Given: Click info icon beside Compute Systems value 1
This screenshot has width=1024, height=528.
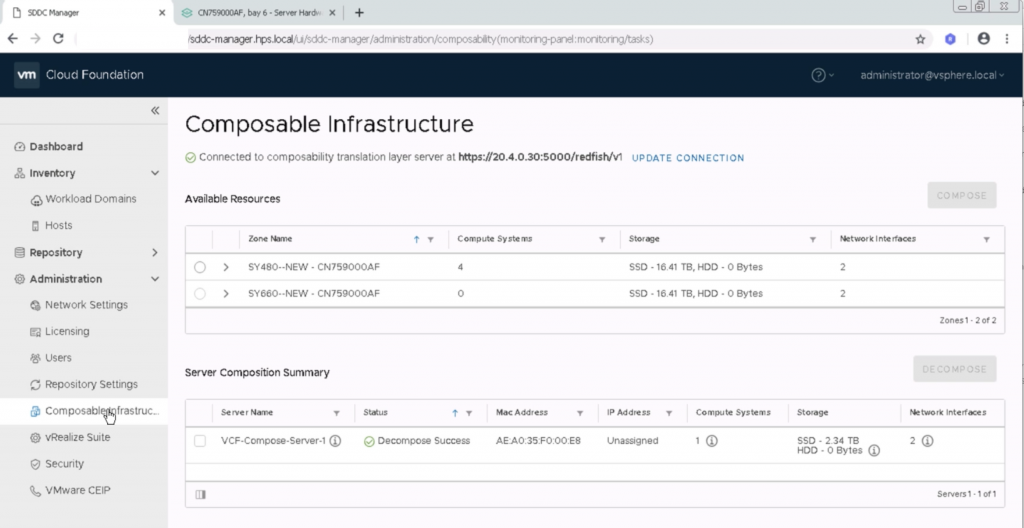Looking at the screenshot, I should point(712,441).
